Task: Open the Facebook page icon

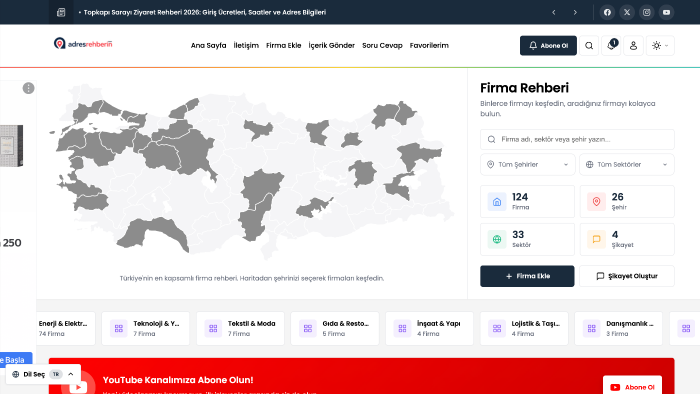Action: click(607, 12)
